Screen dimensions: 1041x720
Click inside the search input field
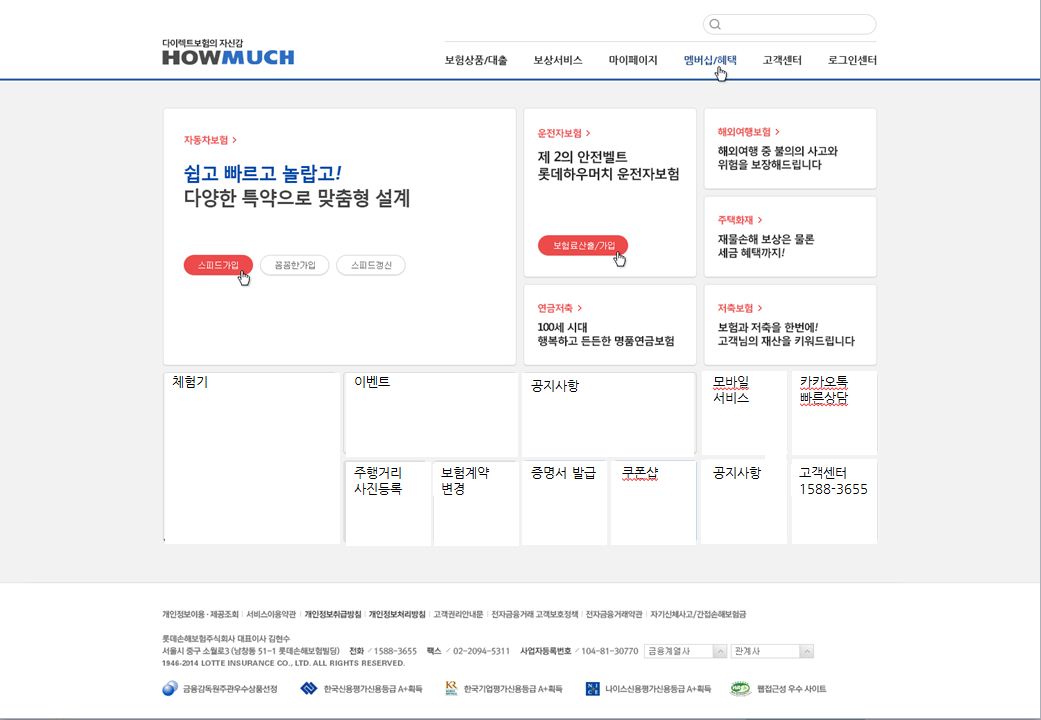tap(789, 25)
